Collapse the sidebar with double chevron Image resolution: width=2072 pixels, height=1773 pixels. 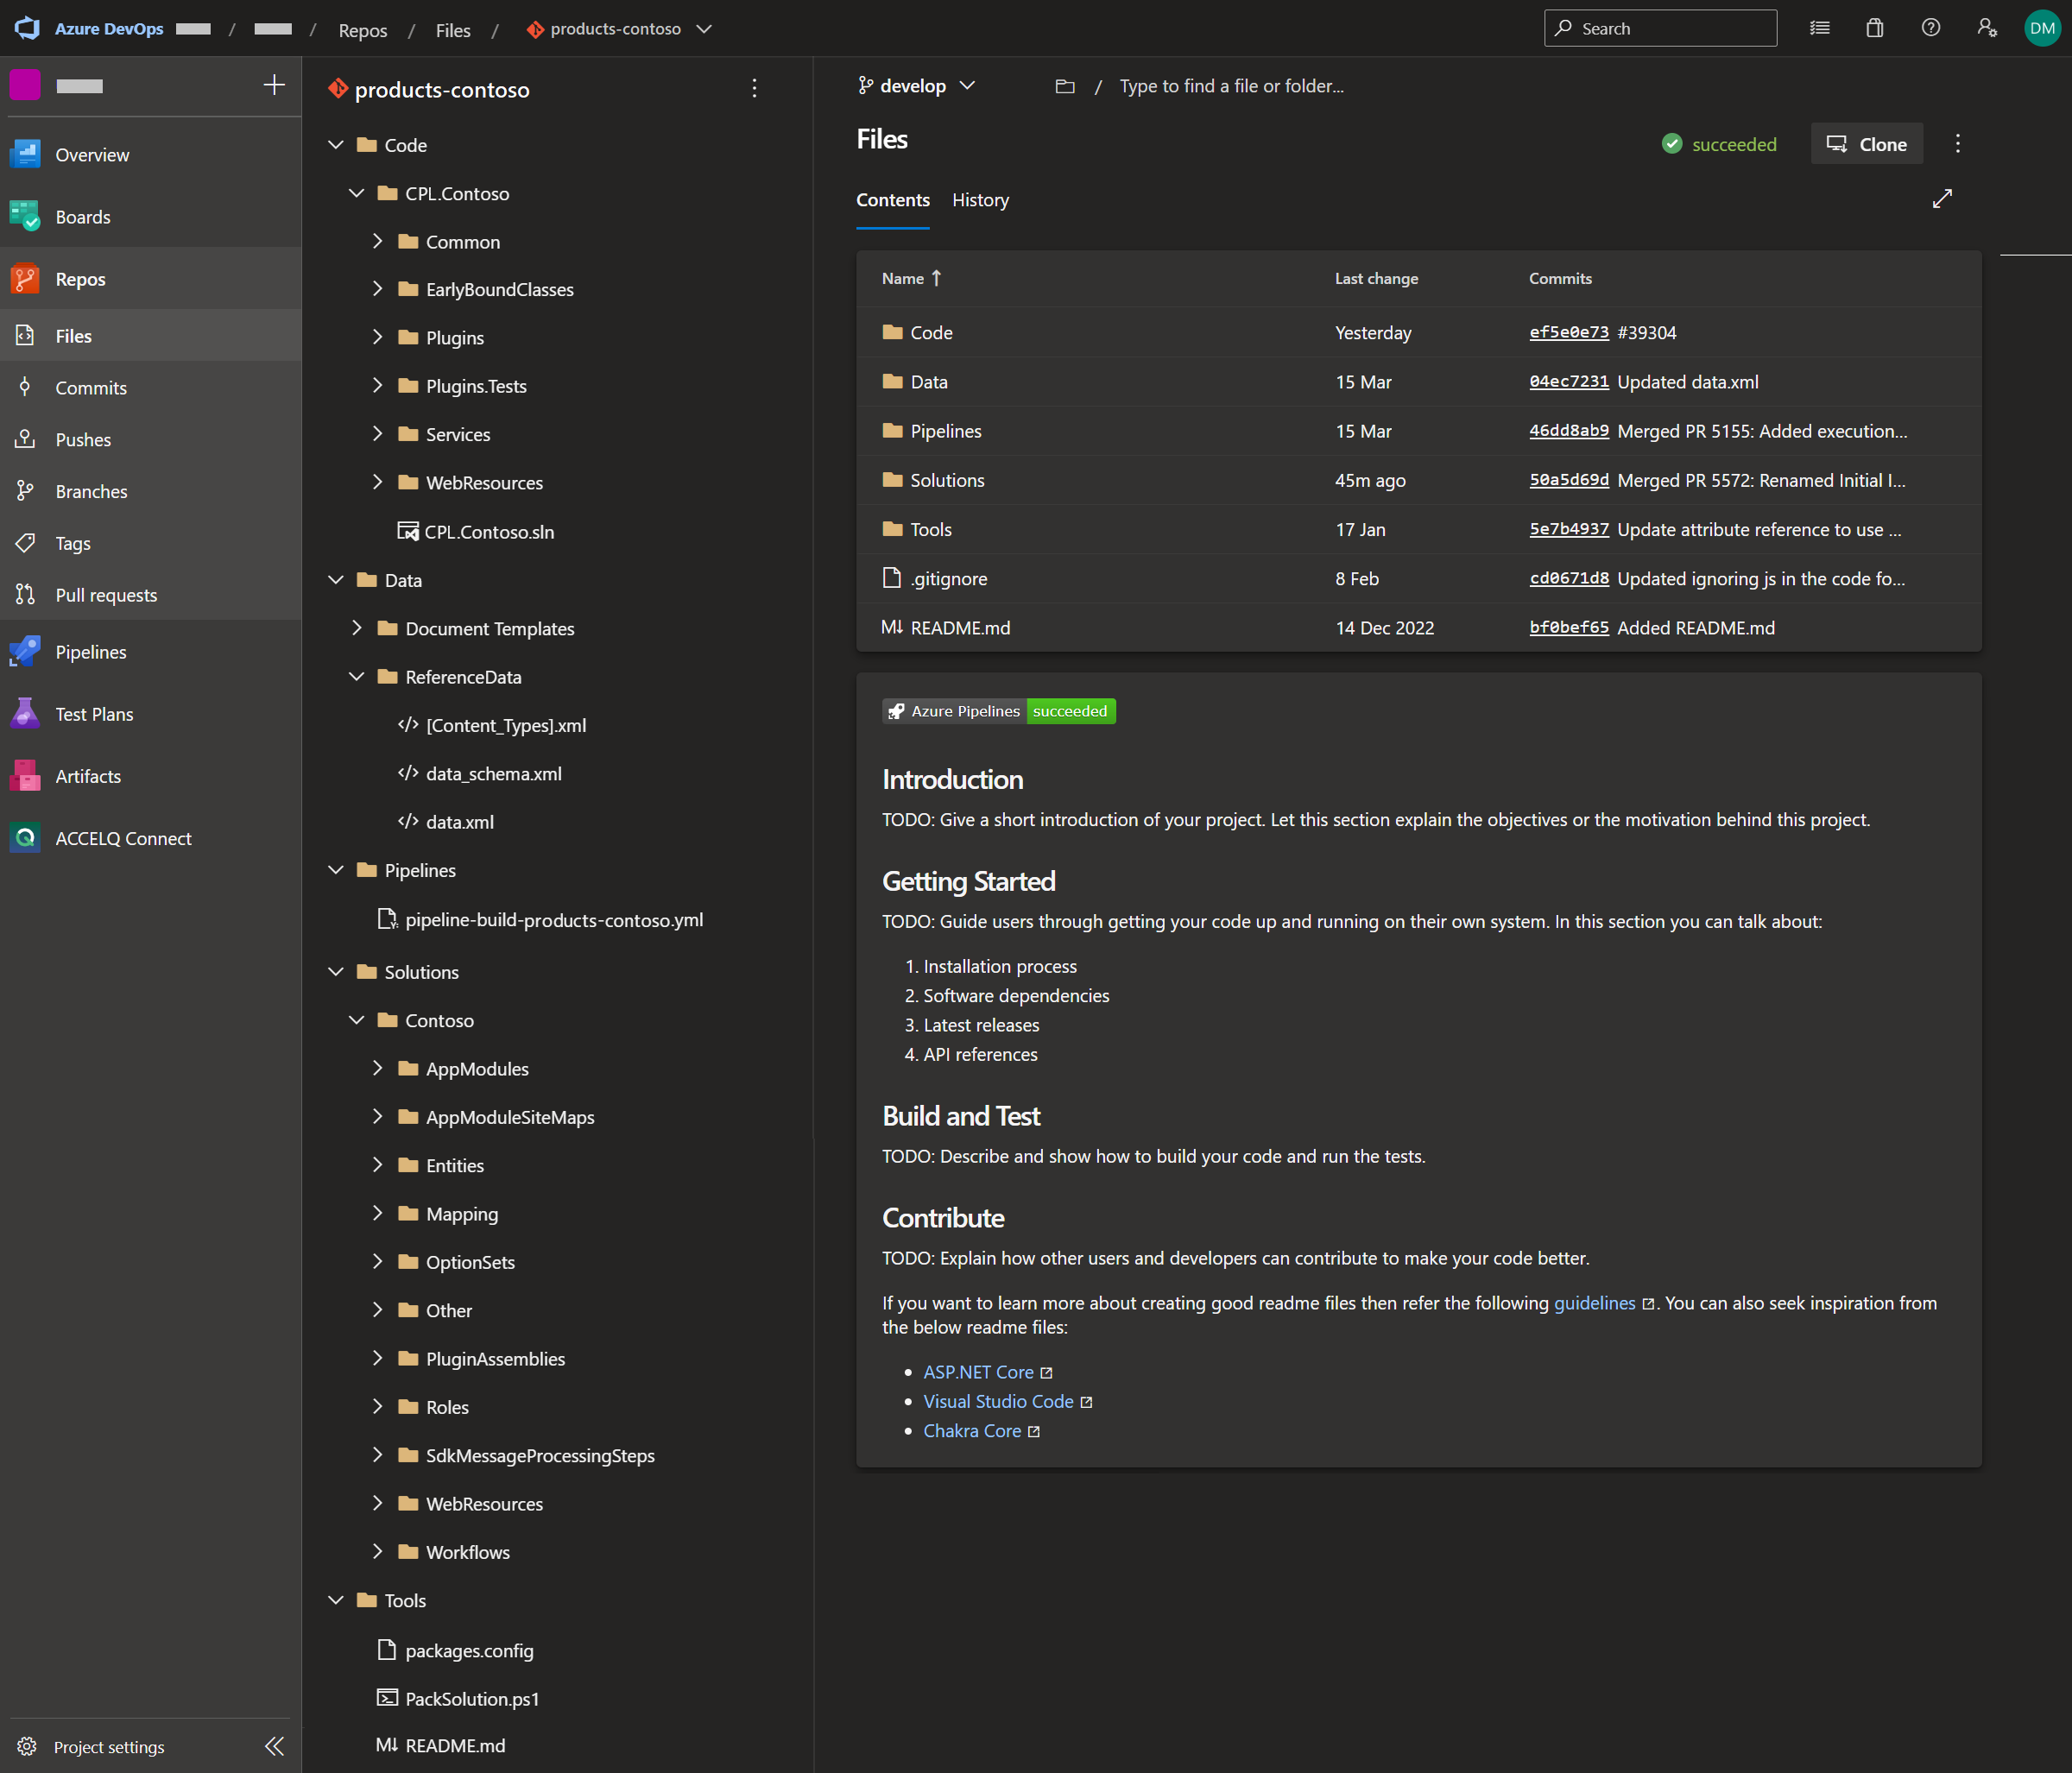click(x=274, y=1746)
